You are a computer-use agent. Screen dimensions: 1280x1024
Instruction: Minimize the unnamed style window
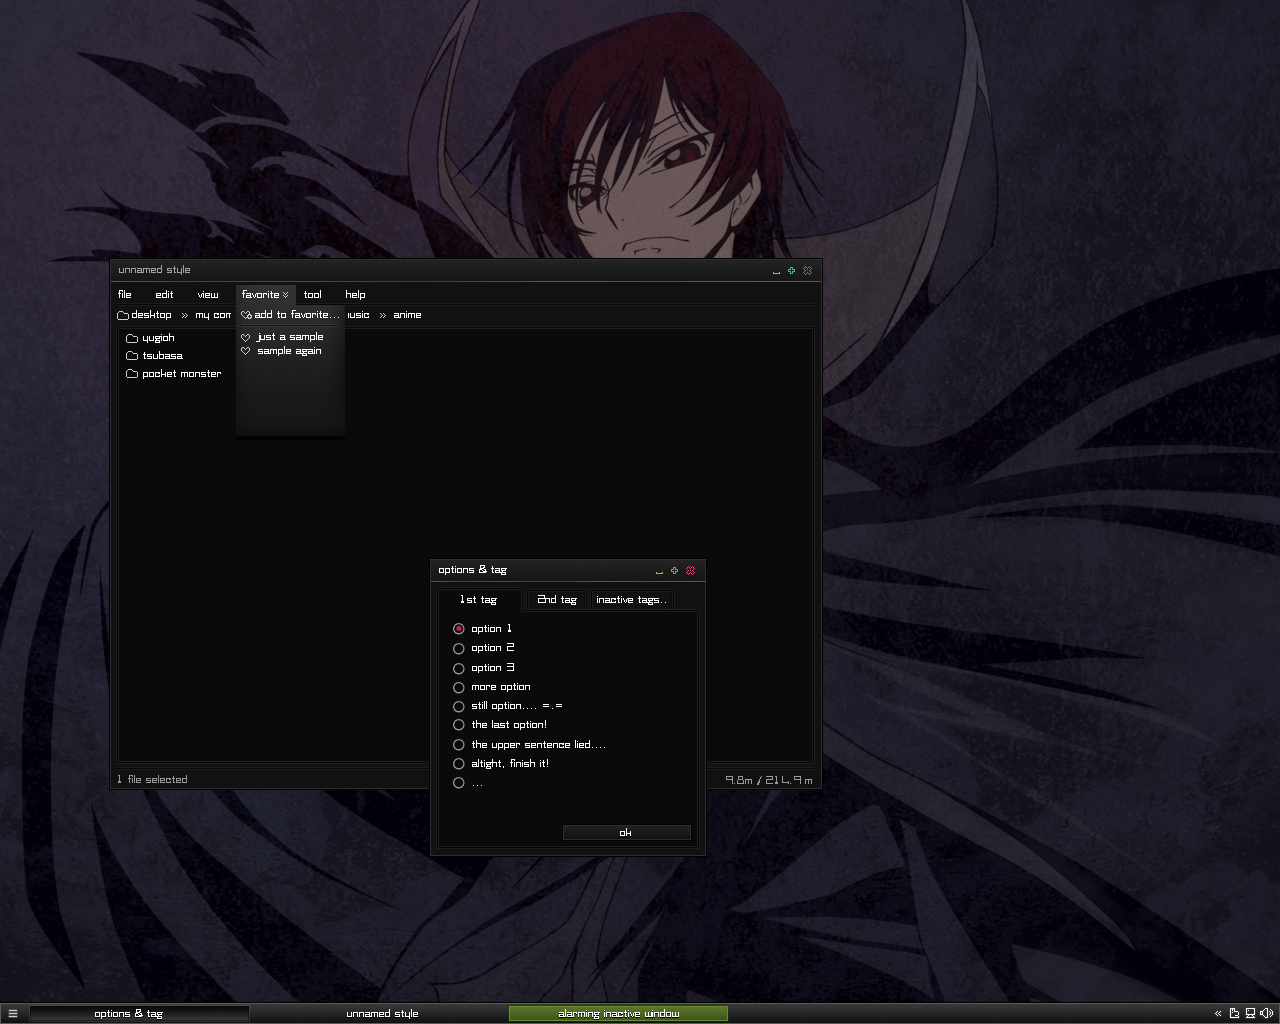point(776,271)
